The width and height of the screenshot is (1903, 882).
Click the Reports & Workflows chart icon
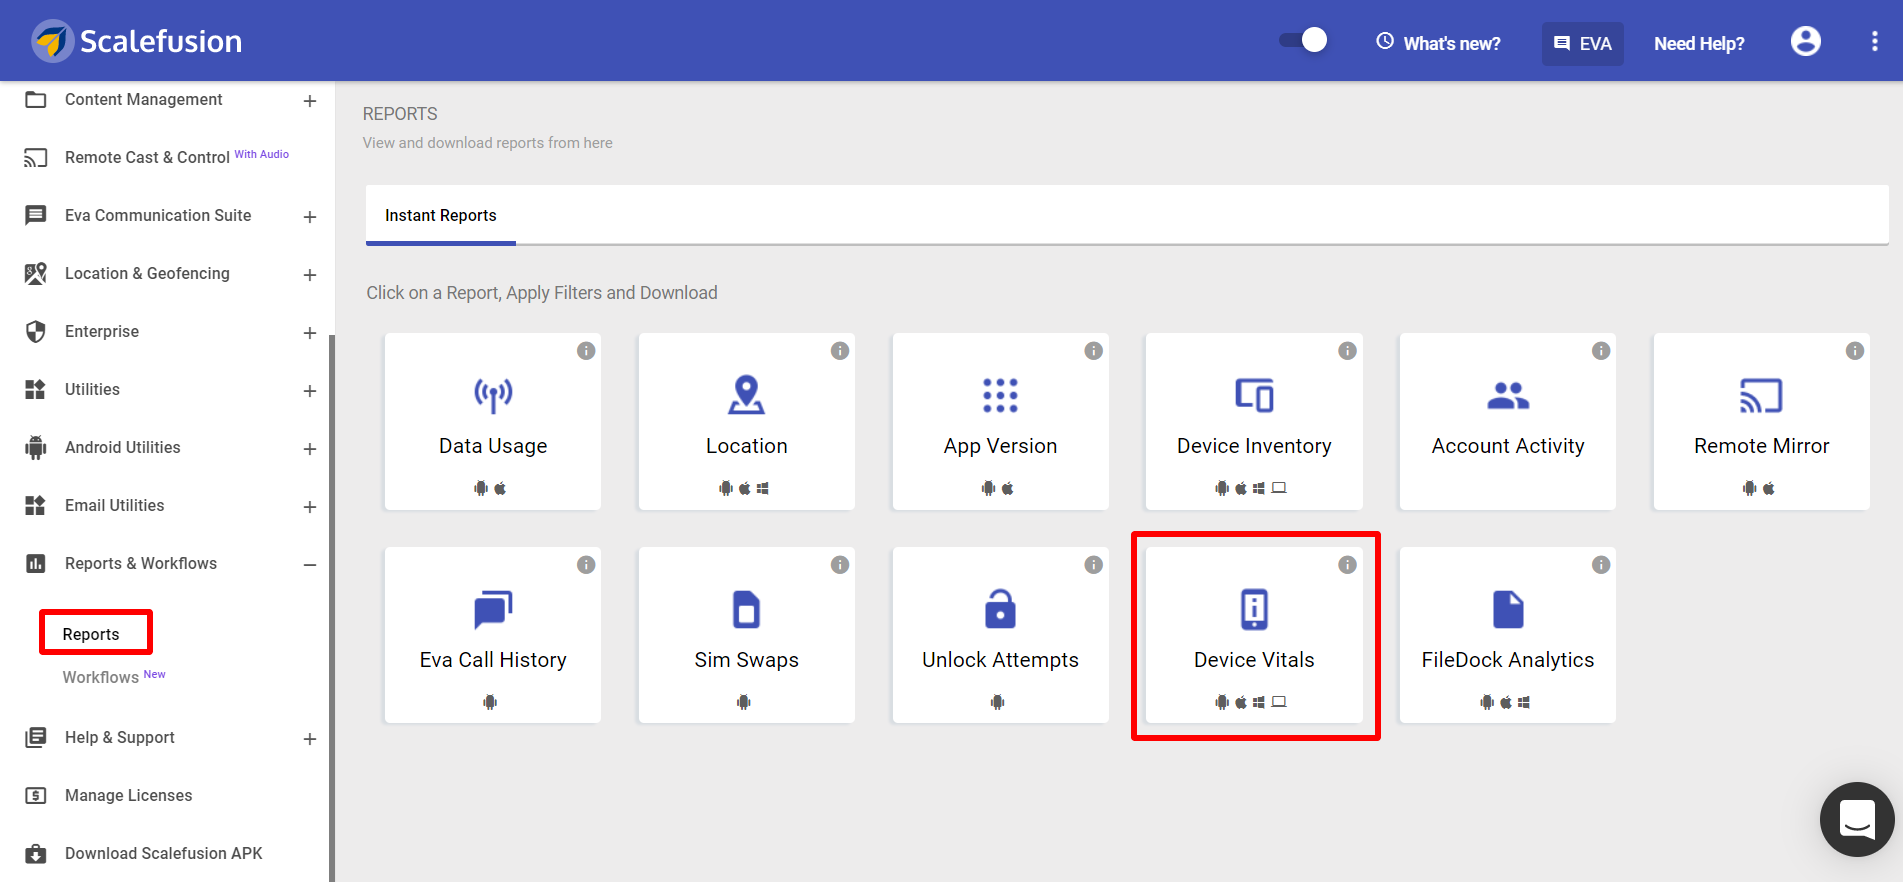[36, 564]
